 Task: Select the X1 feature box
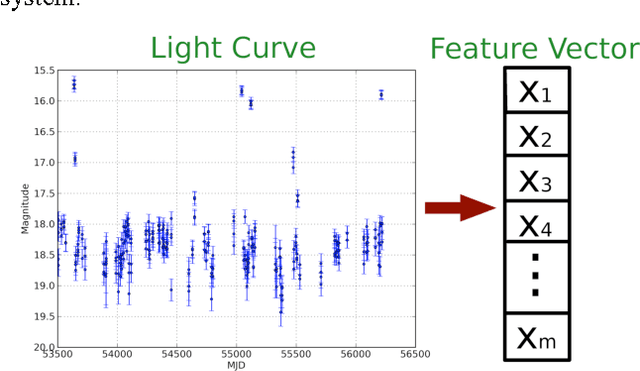tap(537, 90)
